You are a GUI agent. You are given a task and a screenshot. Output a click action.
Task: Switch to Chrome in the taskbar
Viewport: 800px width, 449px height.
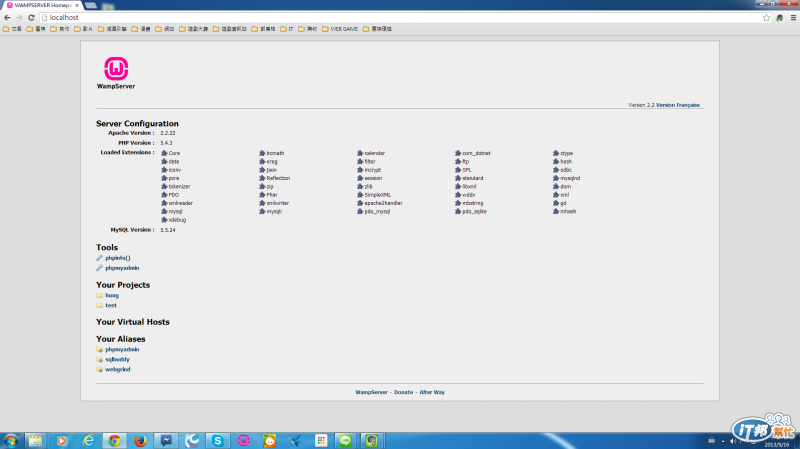pos(114,441)
